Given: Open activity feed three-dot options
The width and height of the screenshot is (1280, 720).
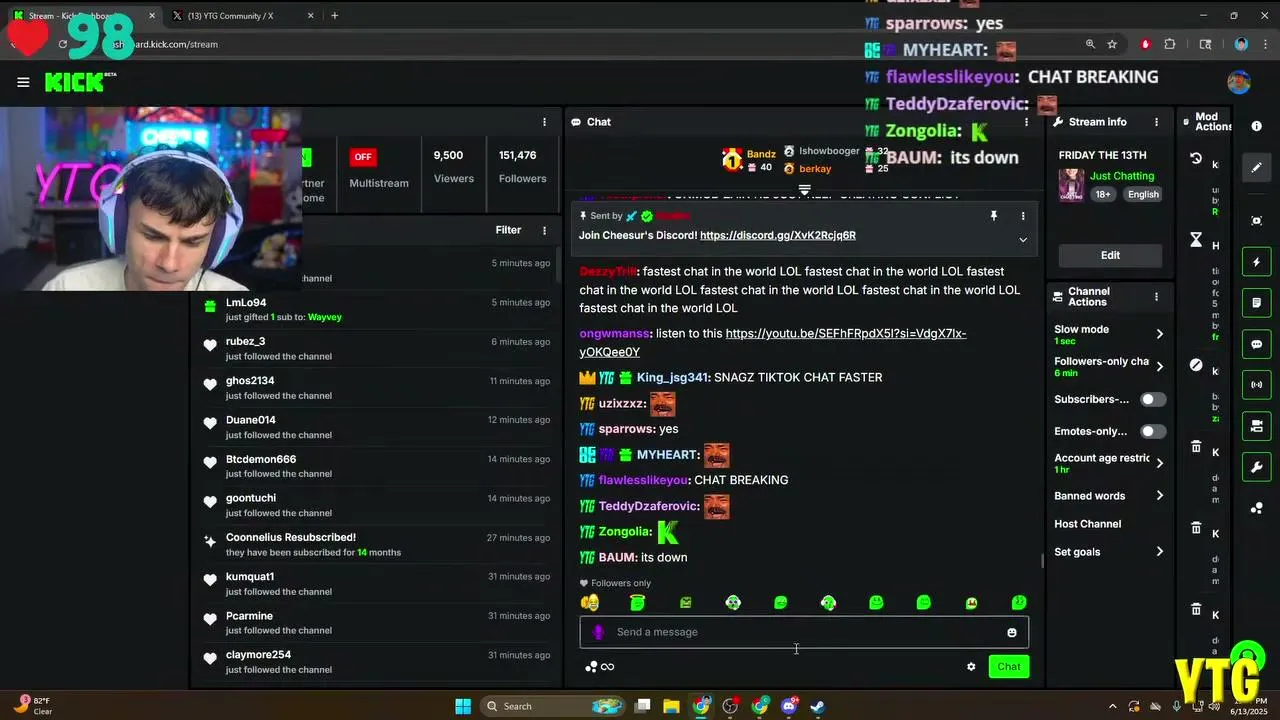Looking at the screenshot, I should pos(544,122).
